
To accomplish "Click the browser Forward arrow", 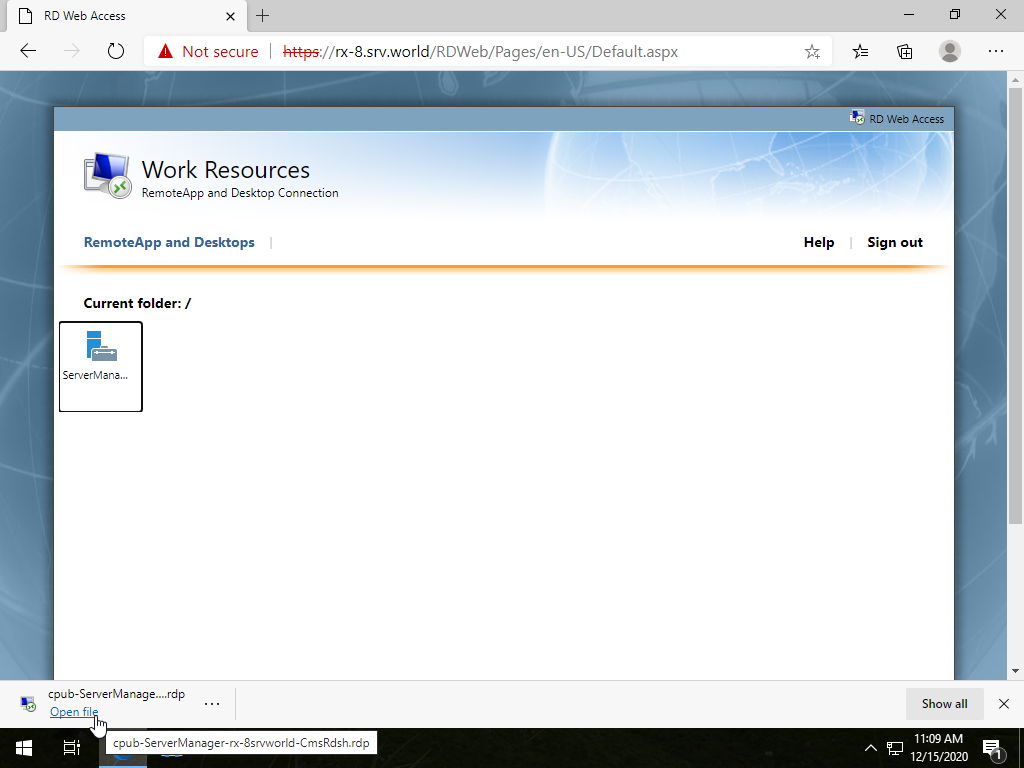I will 72,51.
